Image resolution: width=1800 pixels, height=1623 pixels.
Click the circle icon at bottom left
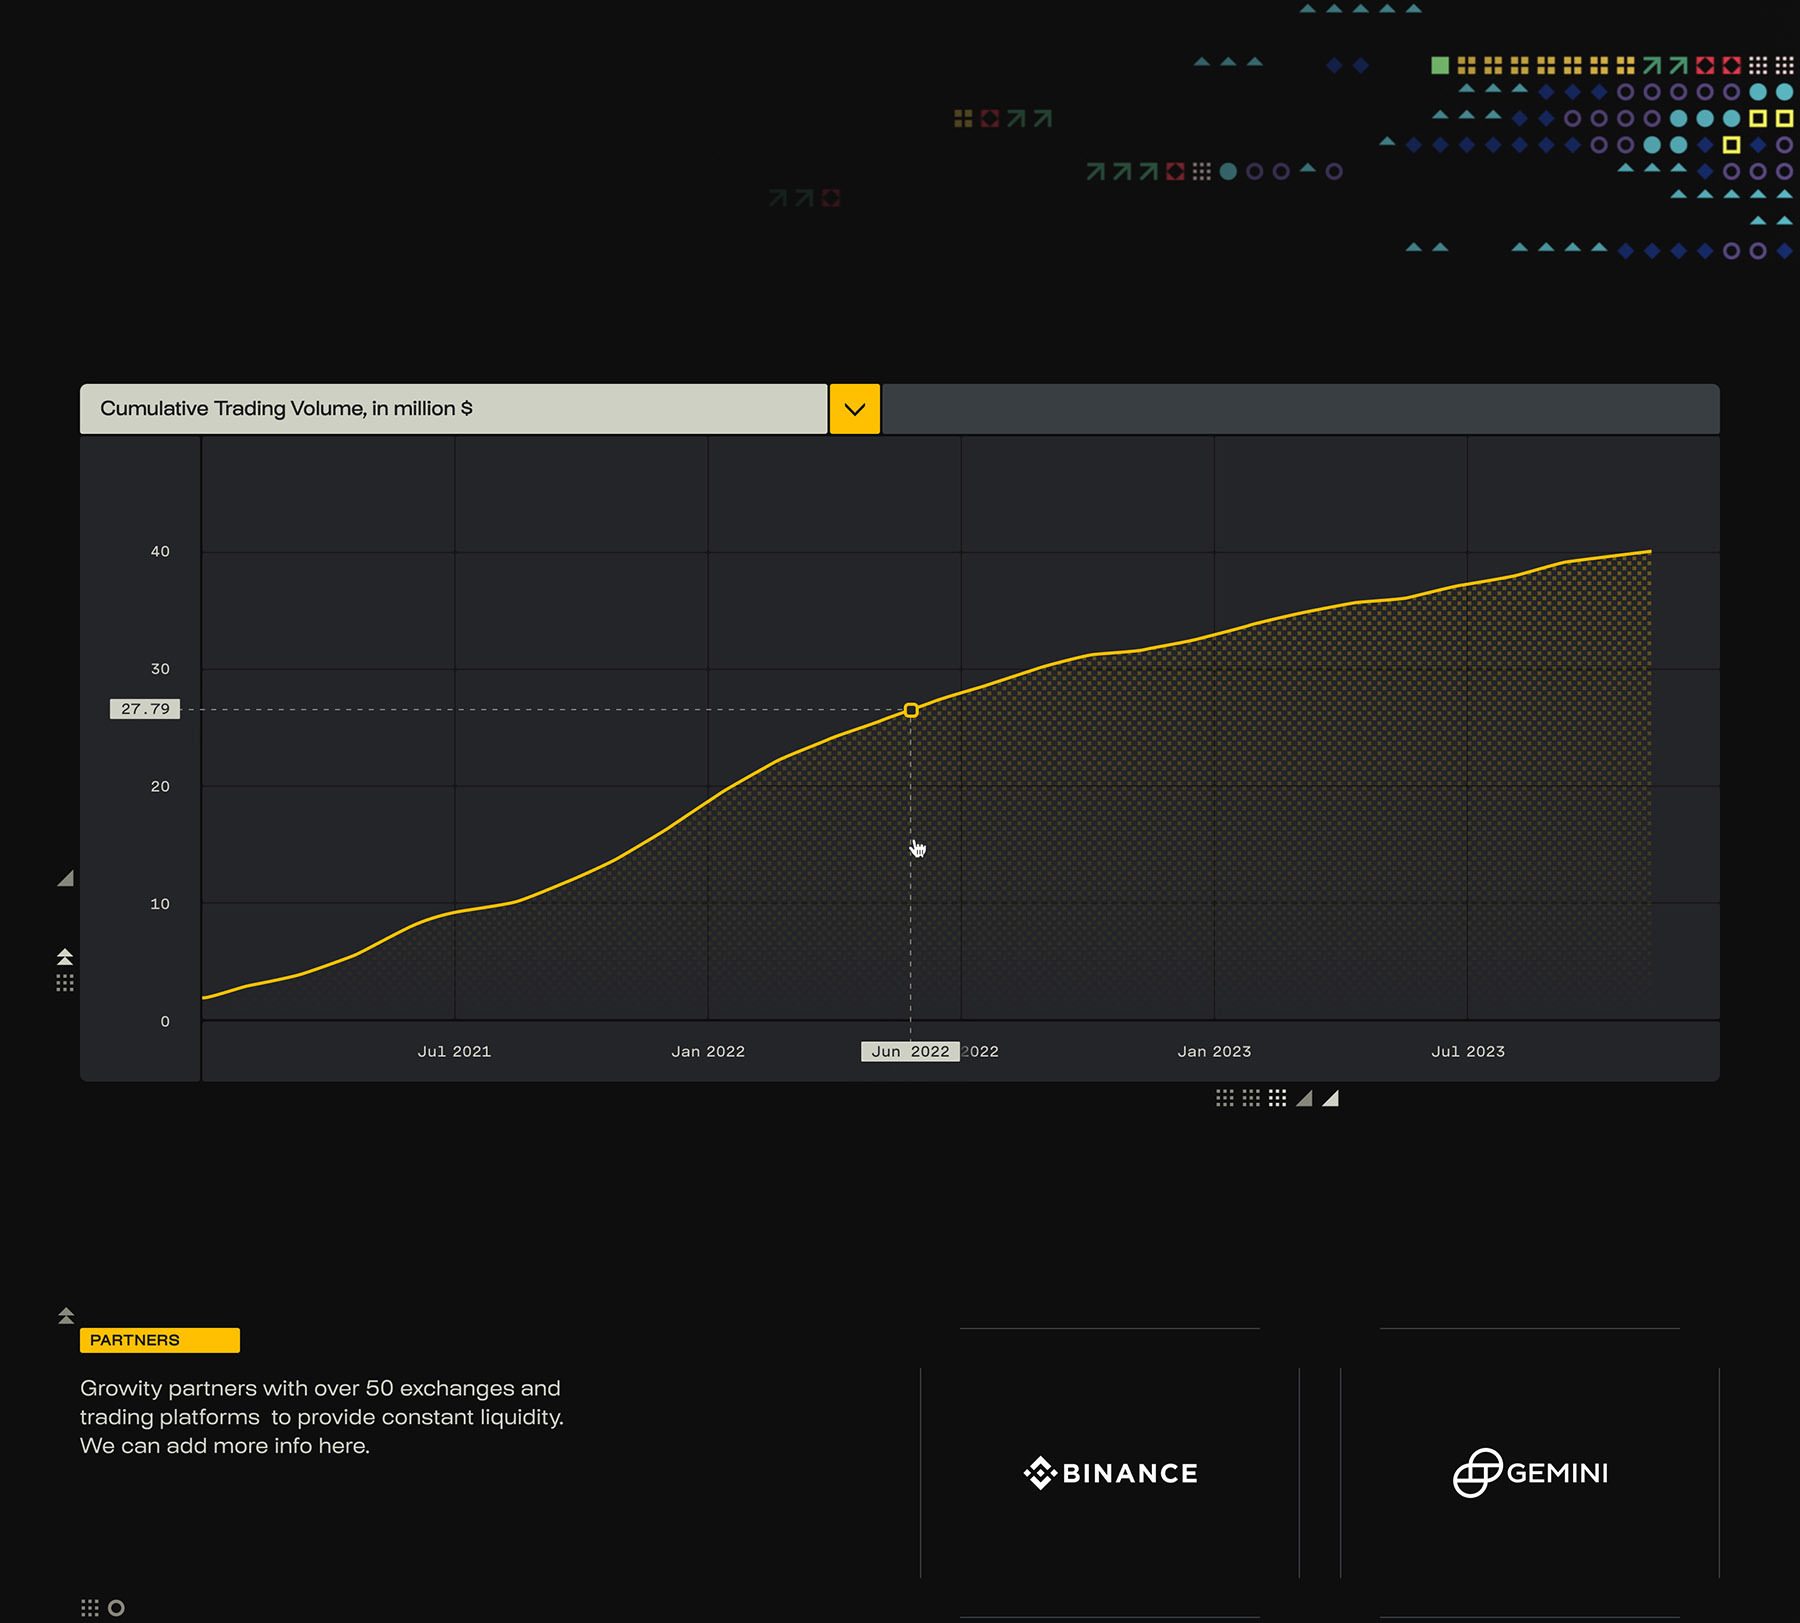coord(116,1608)
